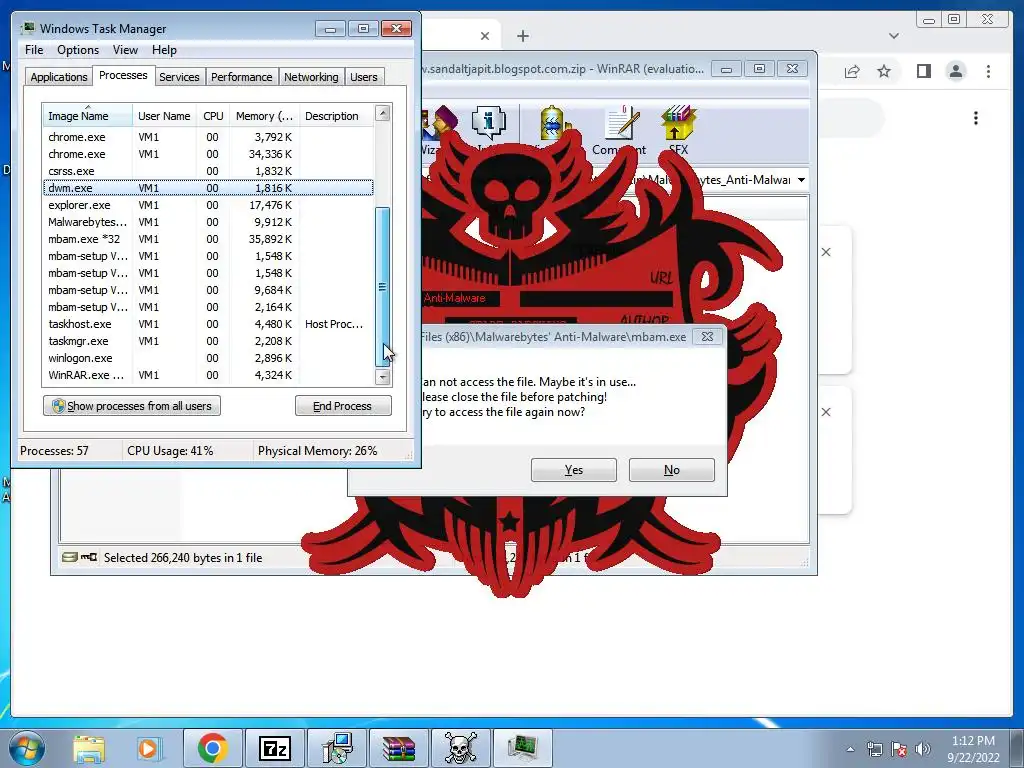Image resolution: width=1024 pixels, height=768 pixels.
Task: Select the mbam.exe *32 process
Action: (208, 239)
